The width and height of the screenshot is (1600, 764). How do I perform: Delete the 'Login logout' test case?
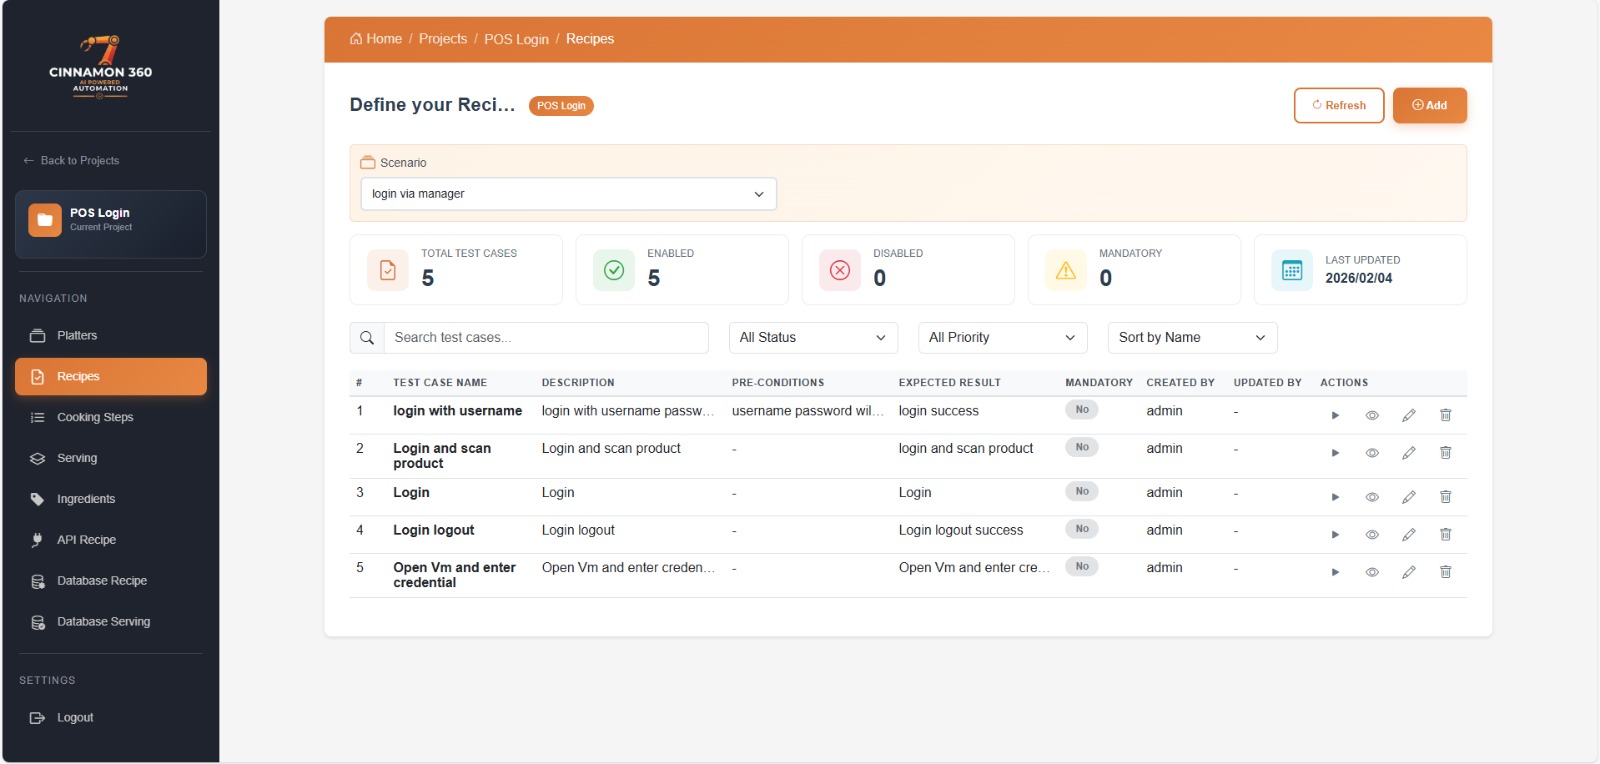pos(1445,535)
